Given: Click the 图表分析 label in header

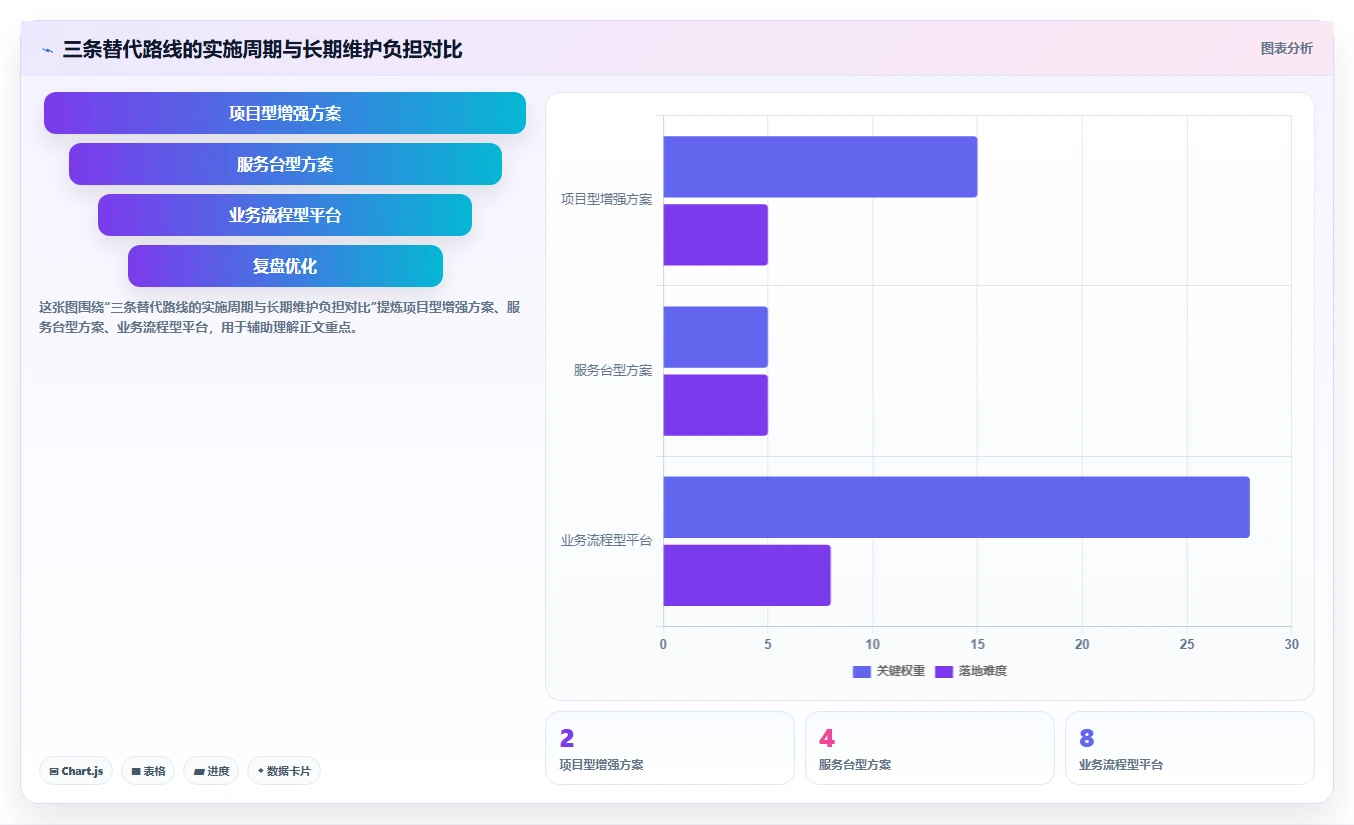Looking at the screenshot, I should pyautogui.click(x=1286, y=48).
